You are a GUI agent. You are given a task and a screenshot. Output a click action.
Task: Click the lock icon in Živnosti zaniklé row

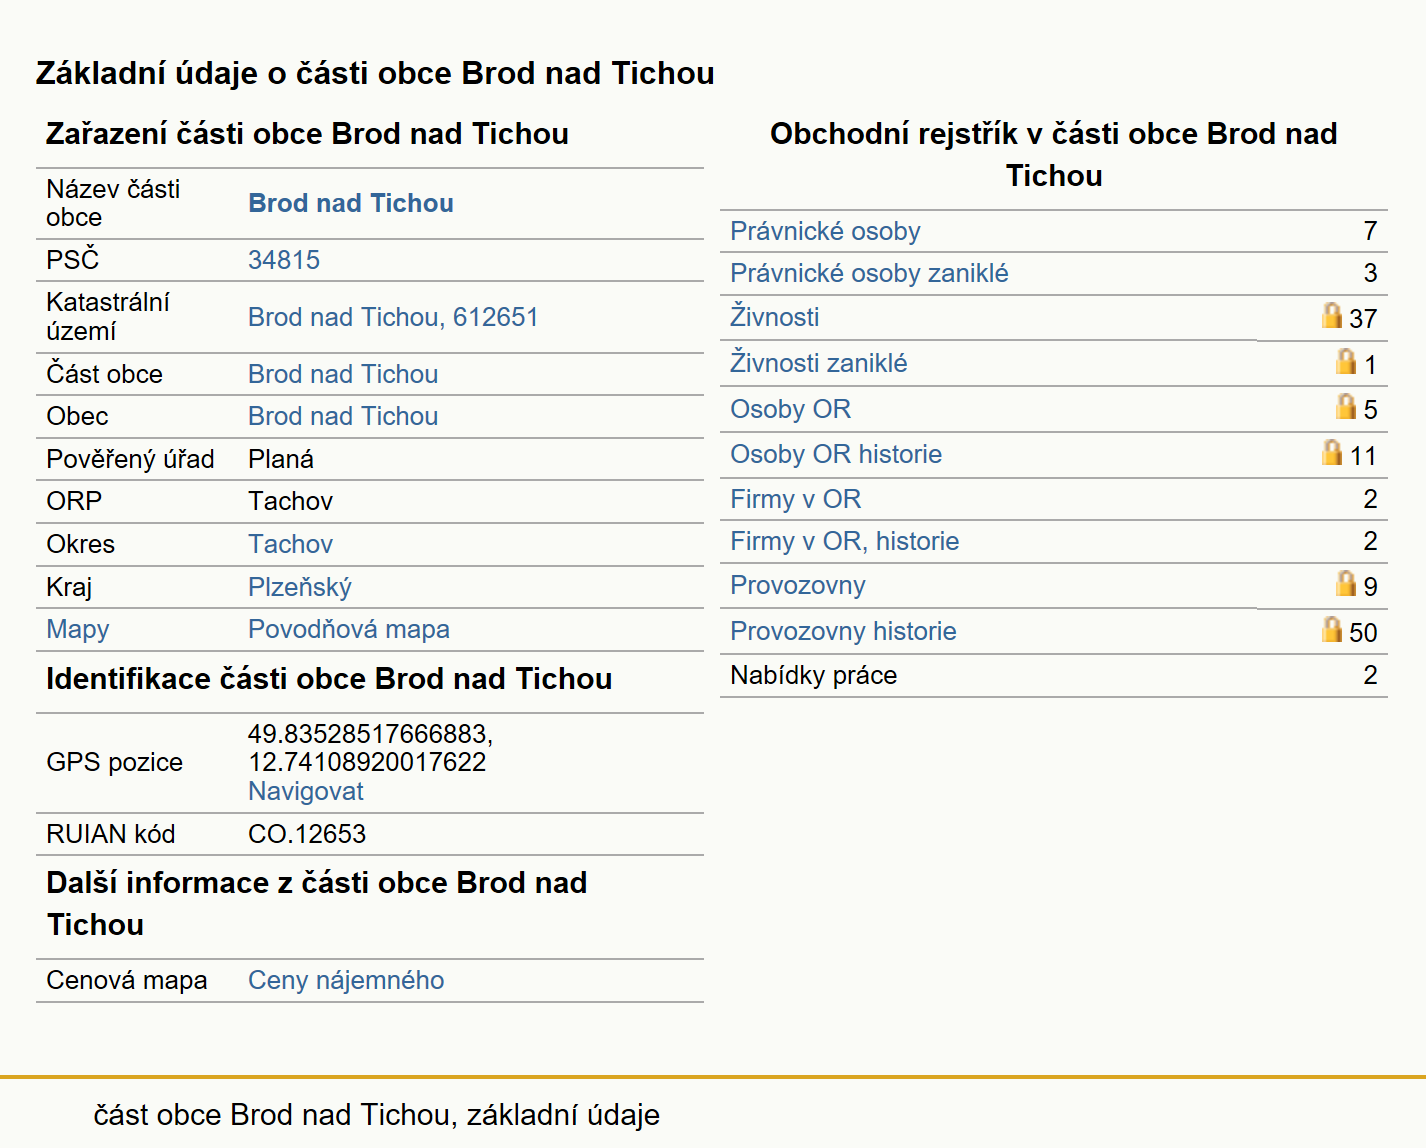coord(1346,361)
